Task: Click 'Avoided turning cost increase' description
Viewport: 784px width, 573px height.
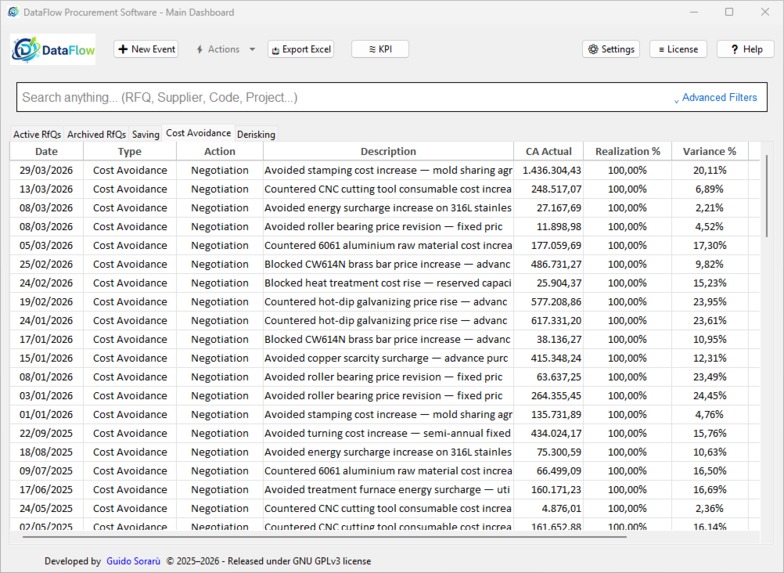Action: coord(388,434)
